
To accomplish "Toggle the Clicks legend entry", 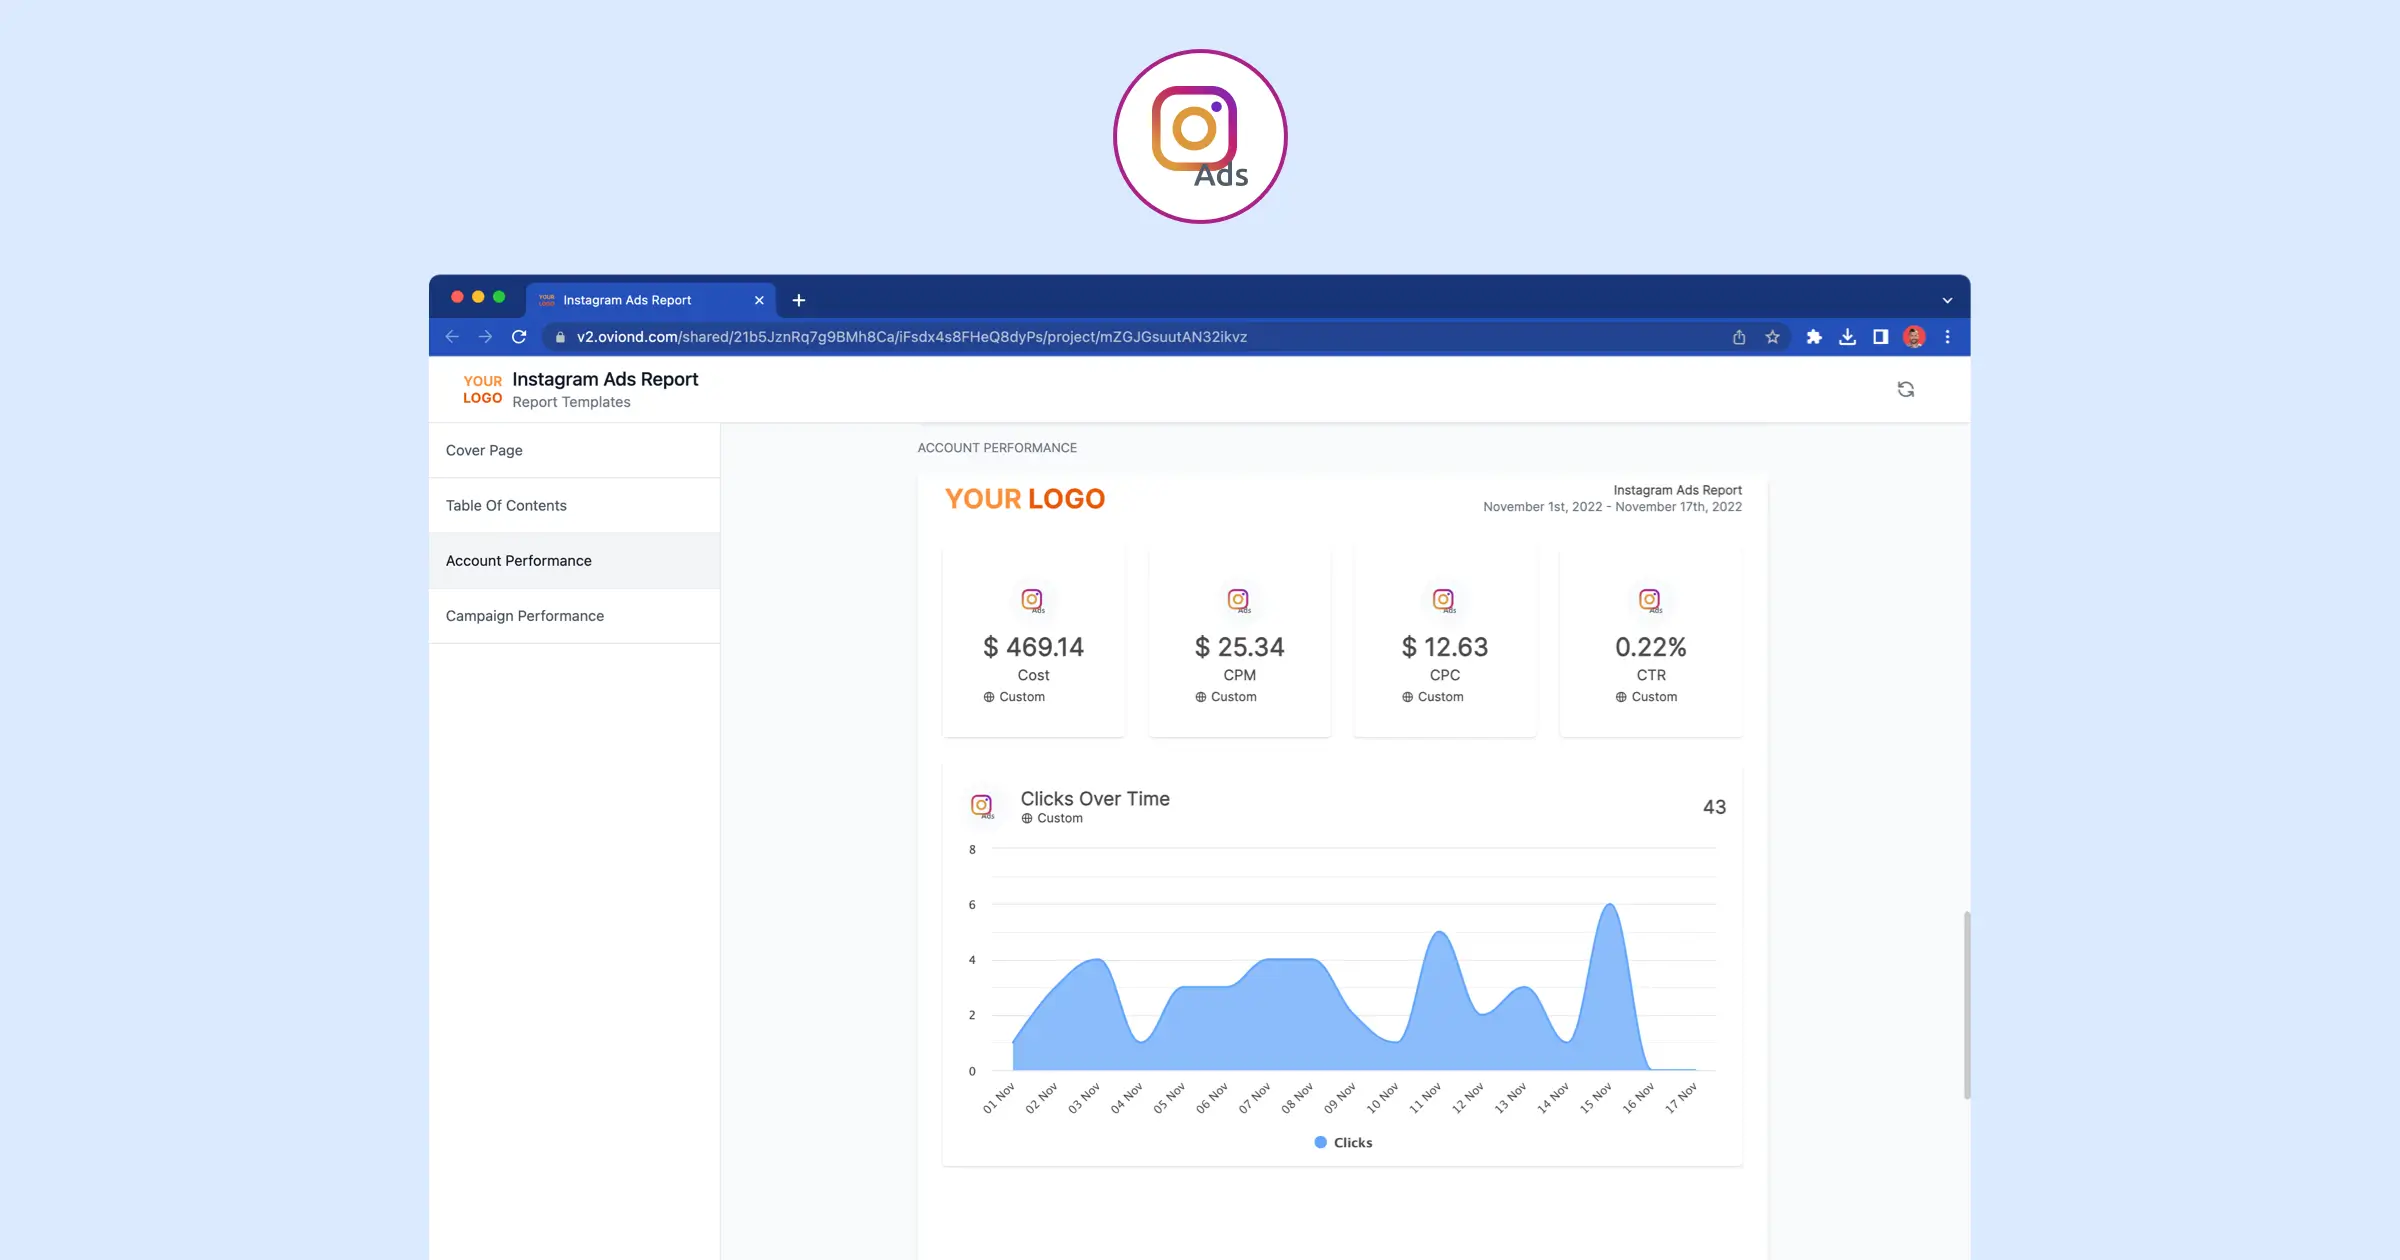I will [1343, 1142].
